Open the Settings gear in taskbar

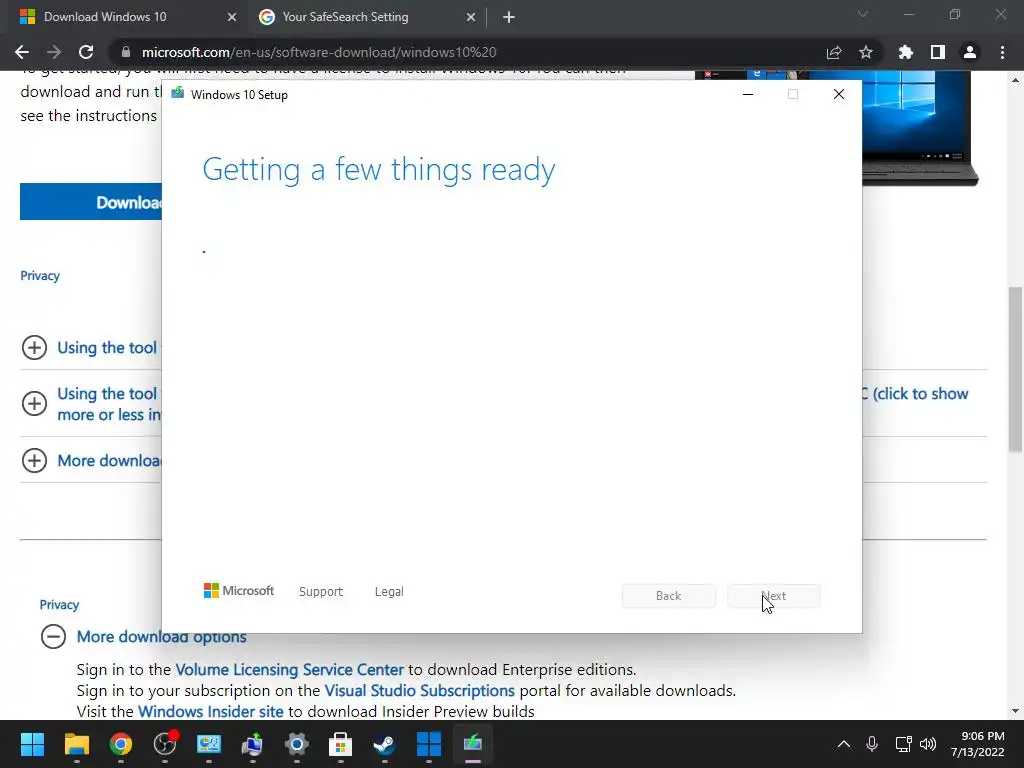click(296, 744)
